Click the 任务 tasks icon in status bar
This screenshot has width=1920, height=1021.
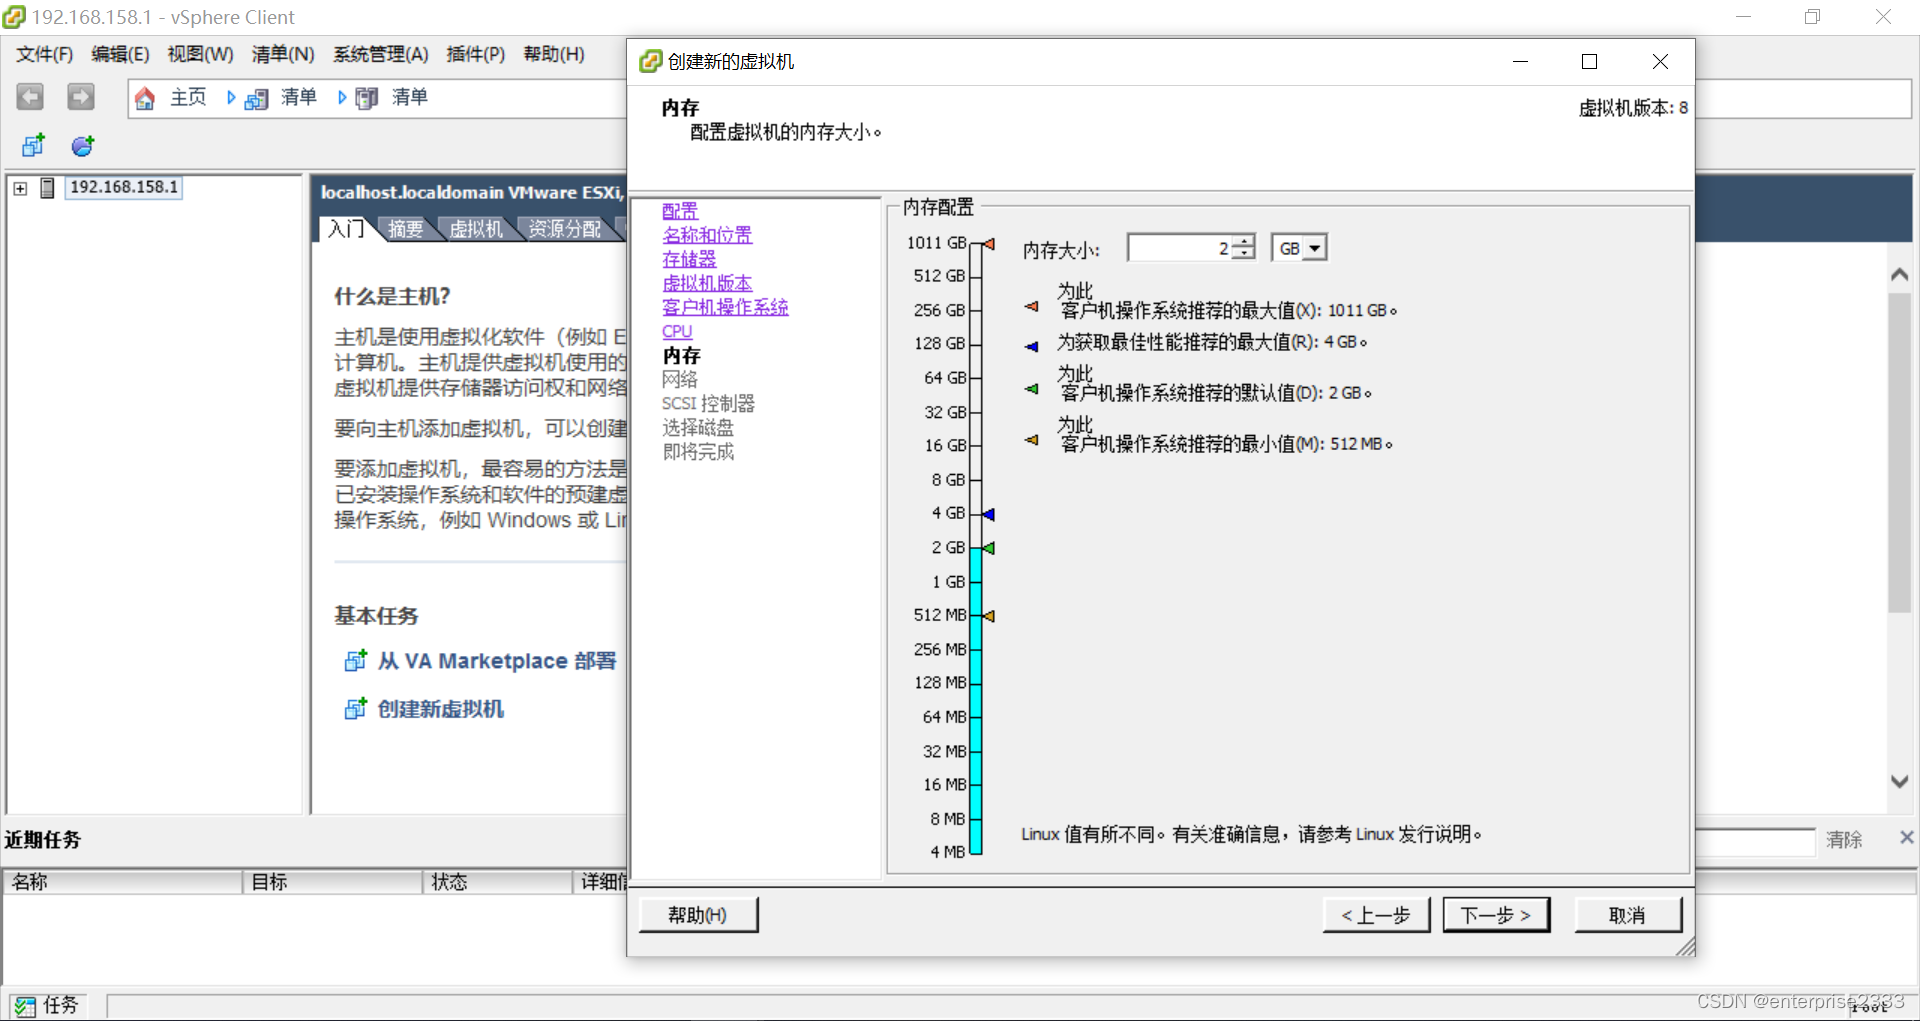(24, 1006)
